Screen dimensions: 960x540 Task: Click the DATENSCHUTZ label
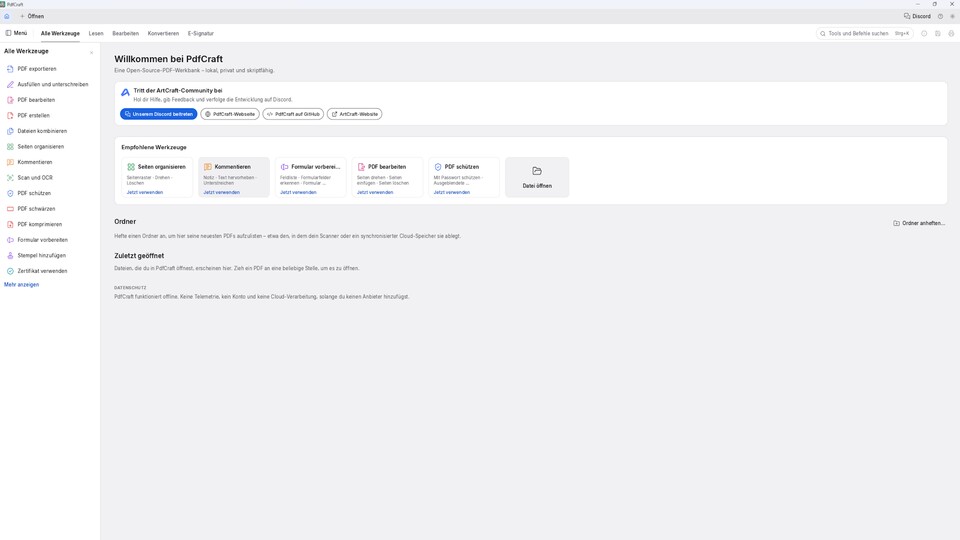[130, 288]
